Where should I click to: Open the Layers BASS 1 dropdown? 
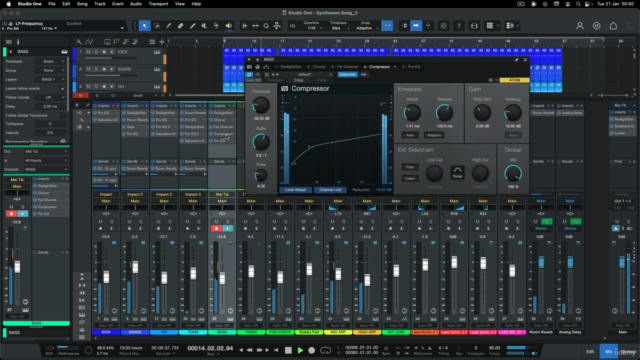[52, 79]
